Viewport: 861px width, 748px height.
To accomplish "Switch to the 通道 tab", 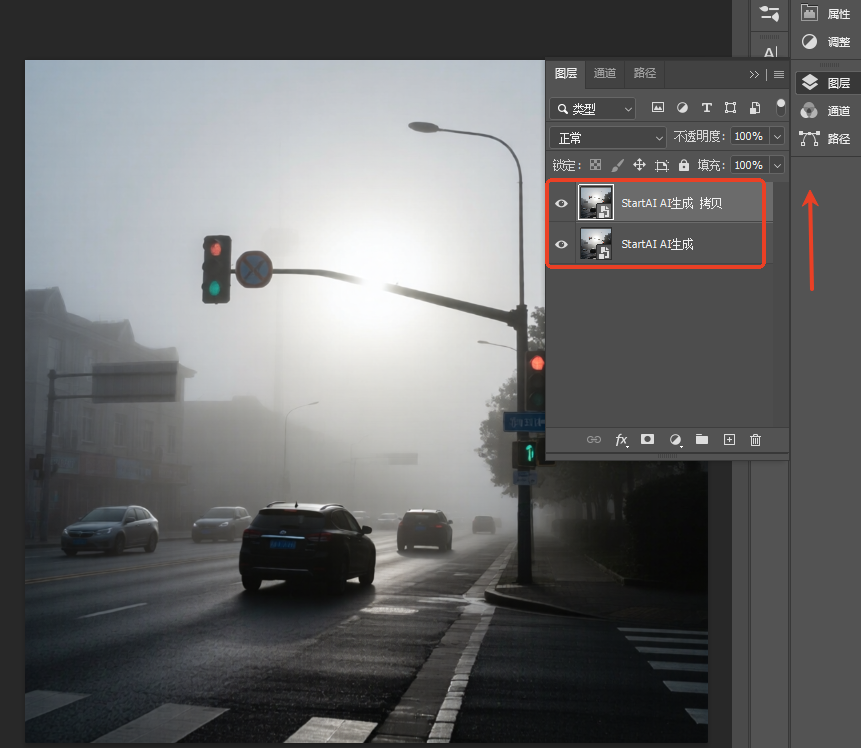I will 605,74.
